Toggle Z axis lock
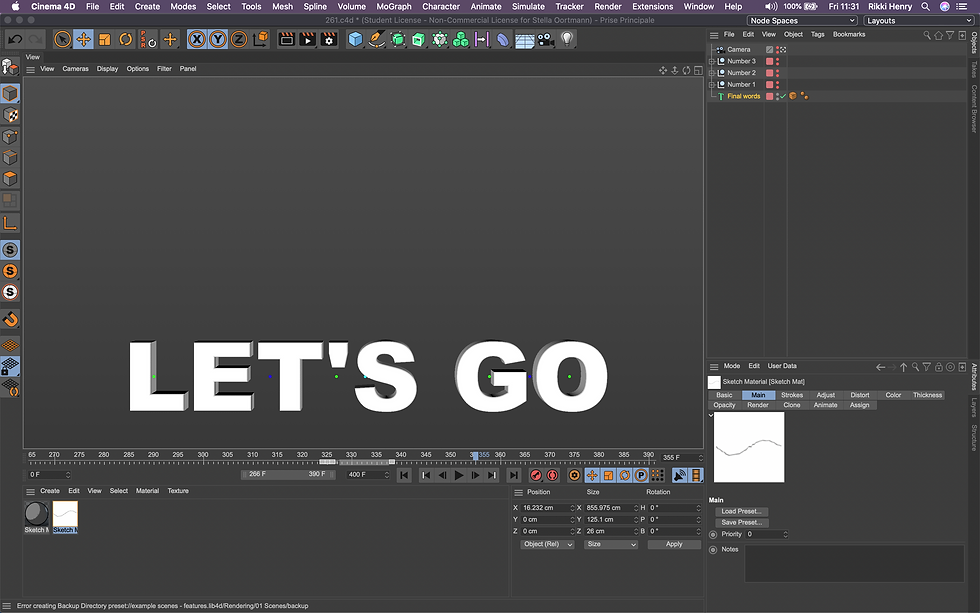The image size is (980, 613). 239,39
